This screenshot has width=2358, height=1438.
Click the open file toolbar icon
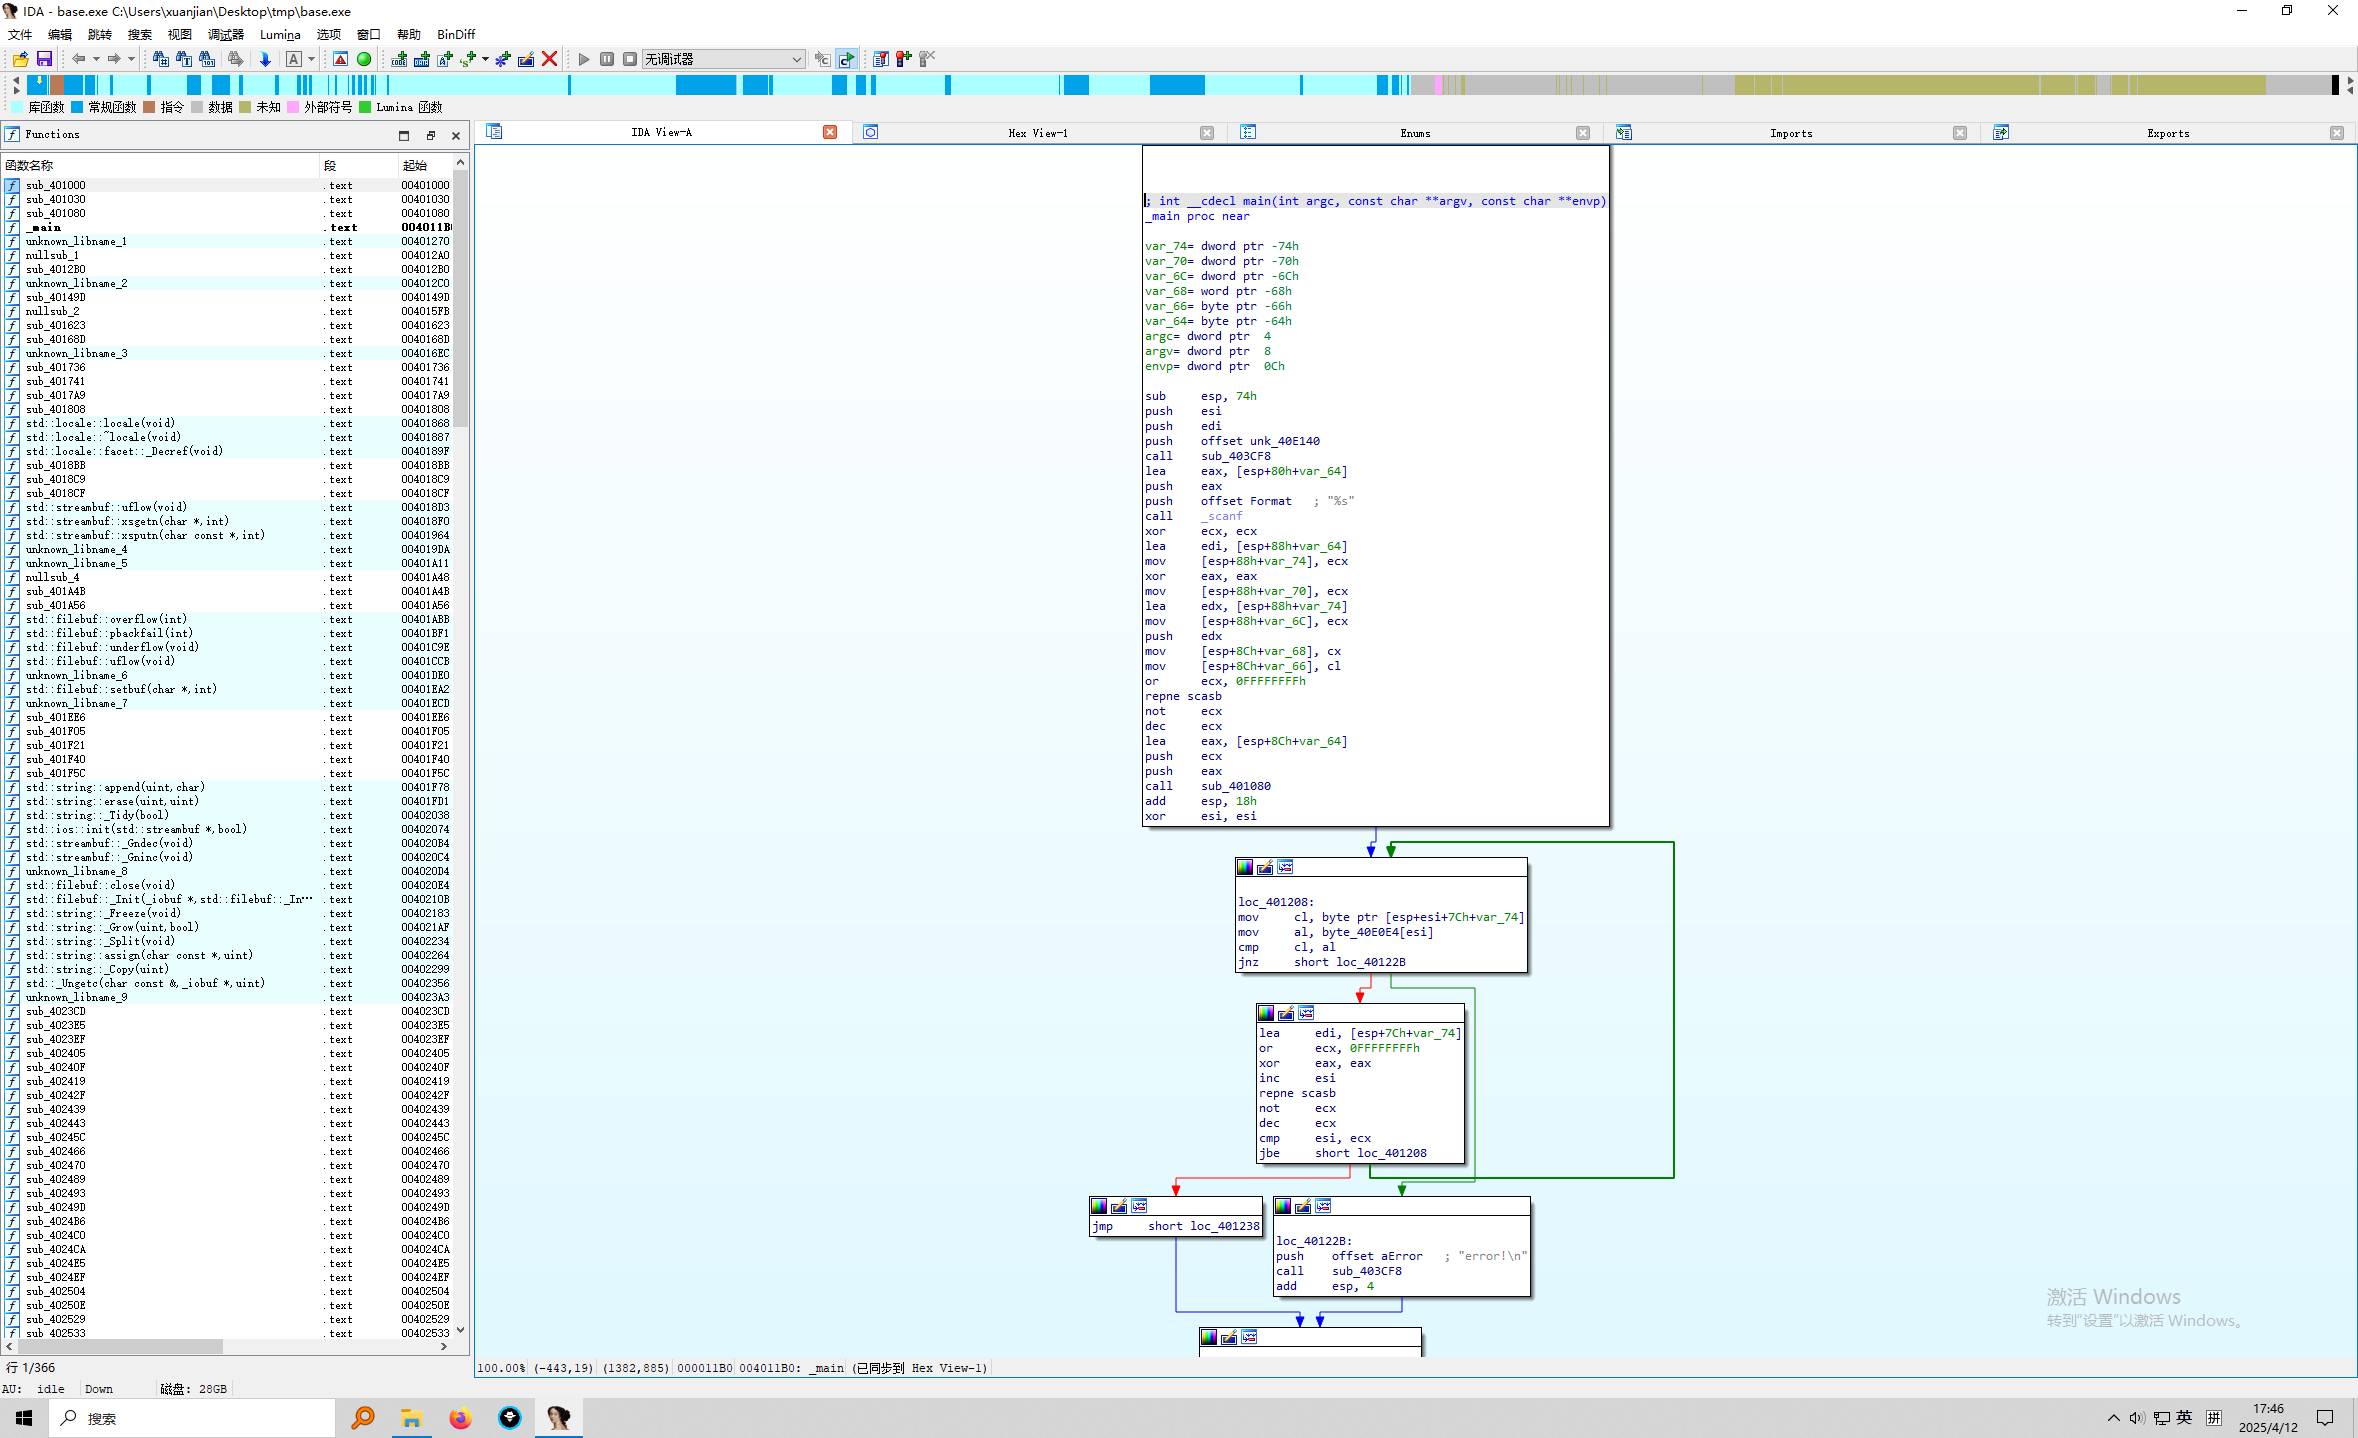click(20, 59)
